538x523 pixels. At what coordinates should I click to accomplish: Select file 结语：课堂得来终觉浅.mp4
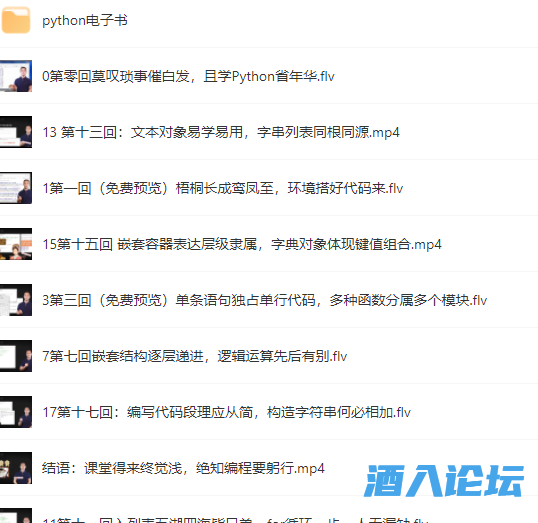coord(183,468)
